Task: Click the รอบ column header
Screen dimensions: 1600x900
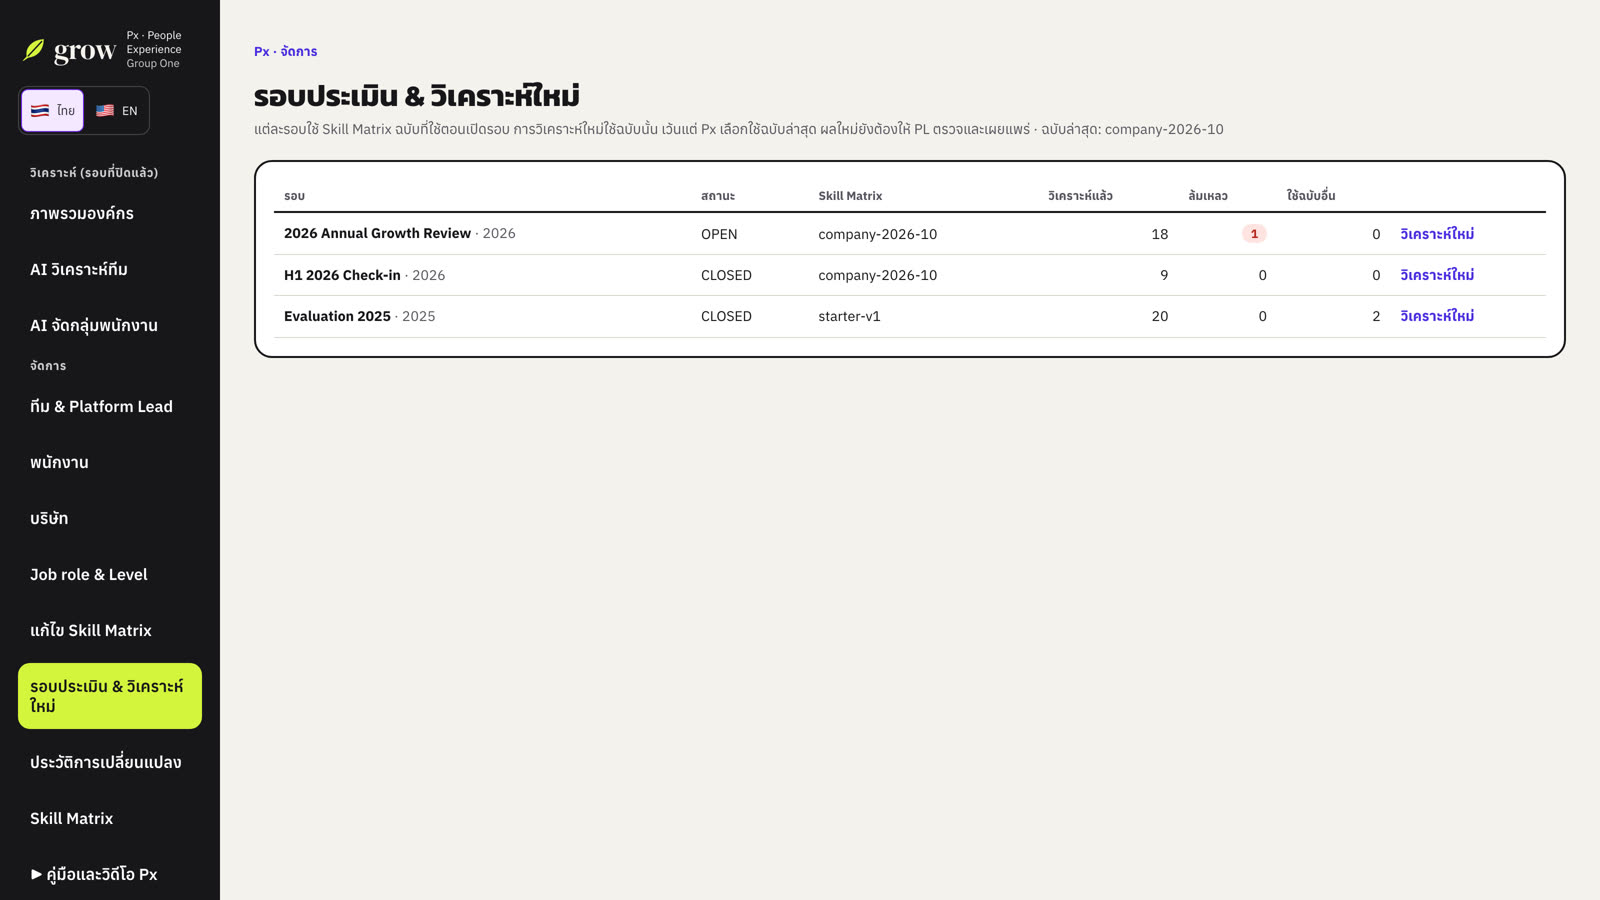Action: [x=294, y=196]
